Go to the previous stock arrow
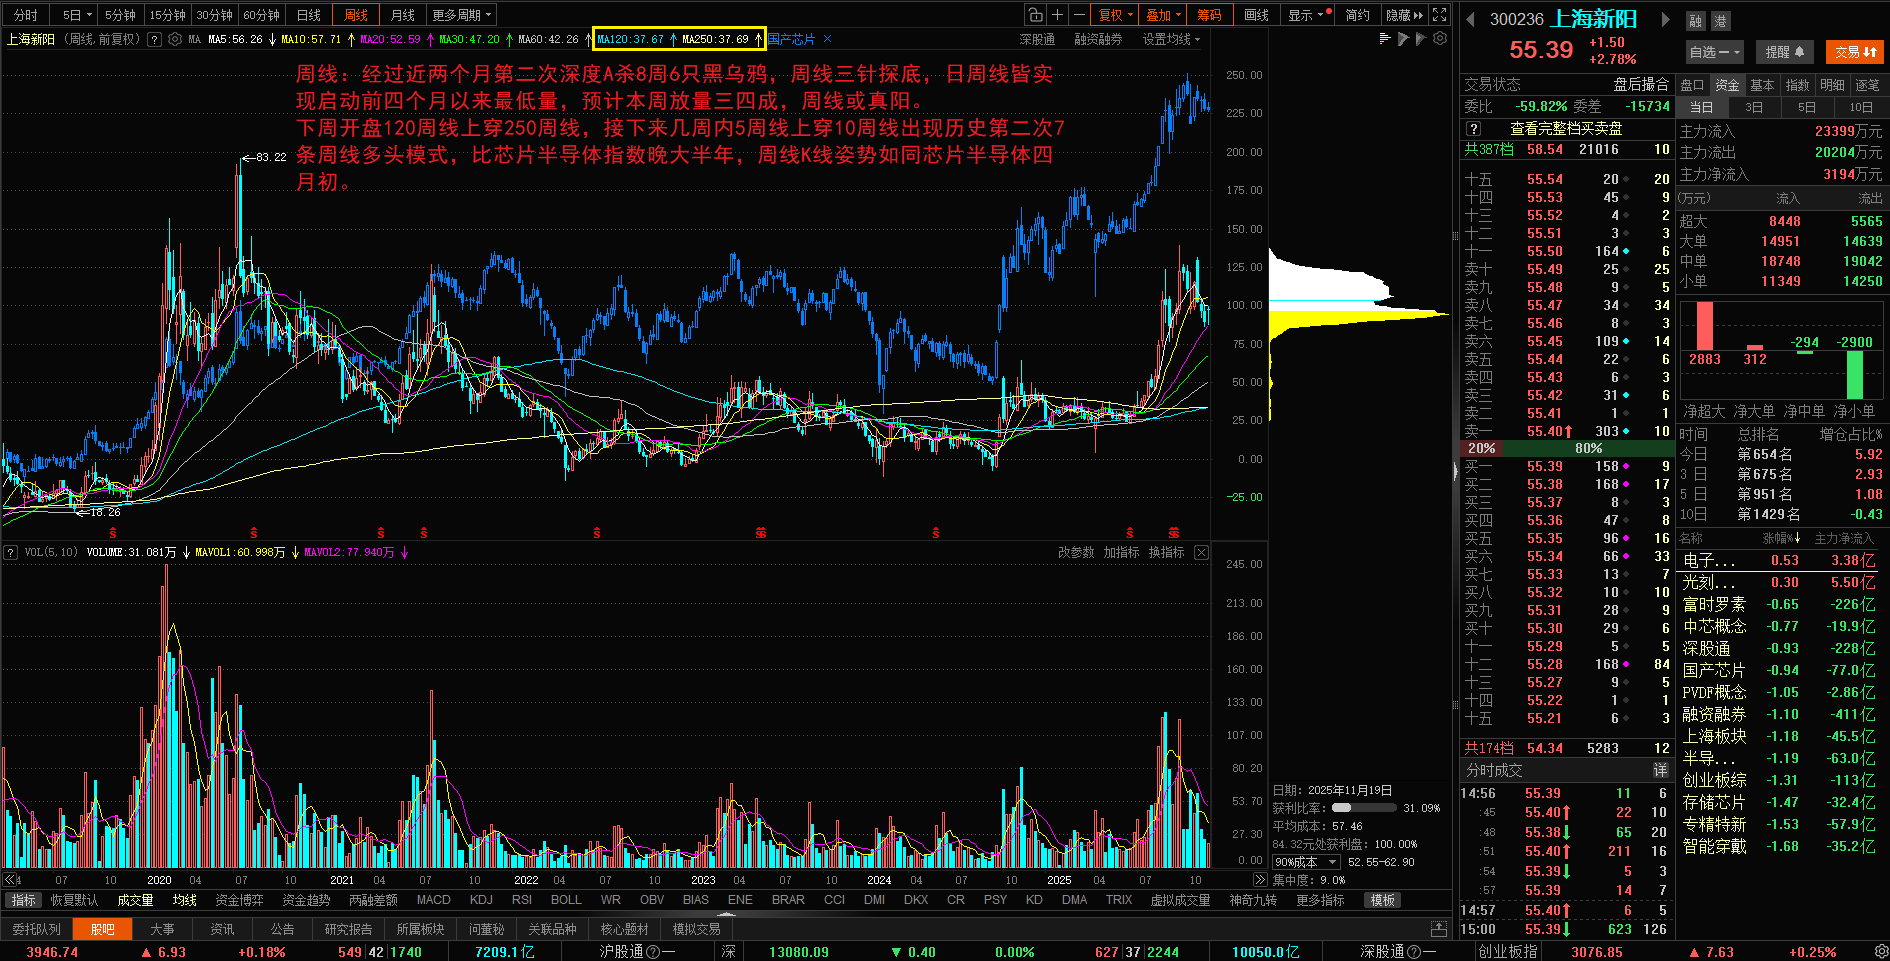 pos(1470,19)
